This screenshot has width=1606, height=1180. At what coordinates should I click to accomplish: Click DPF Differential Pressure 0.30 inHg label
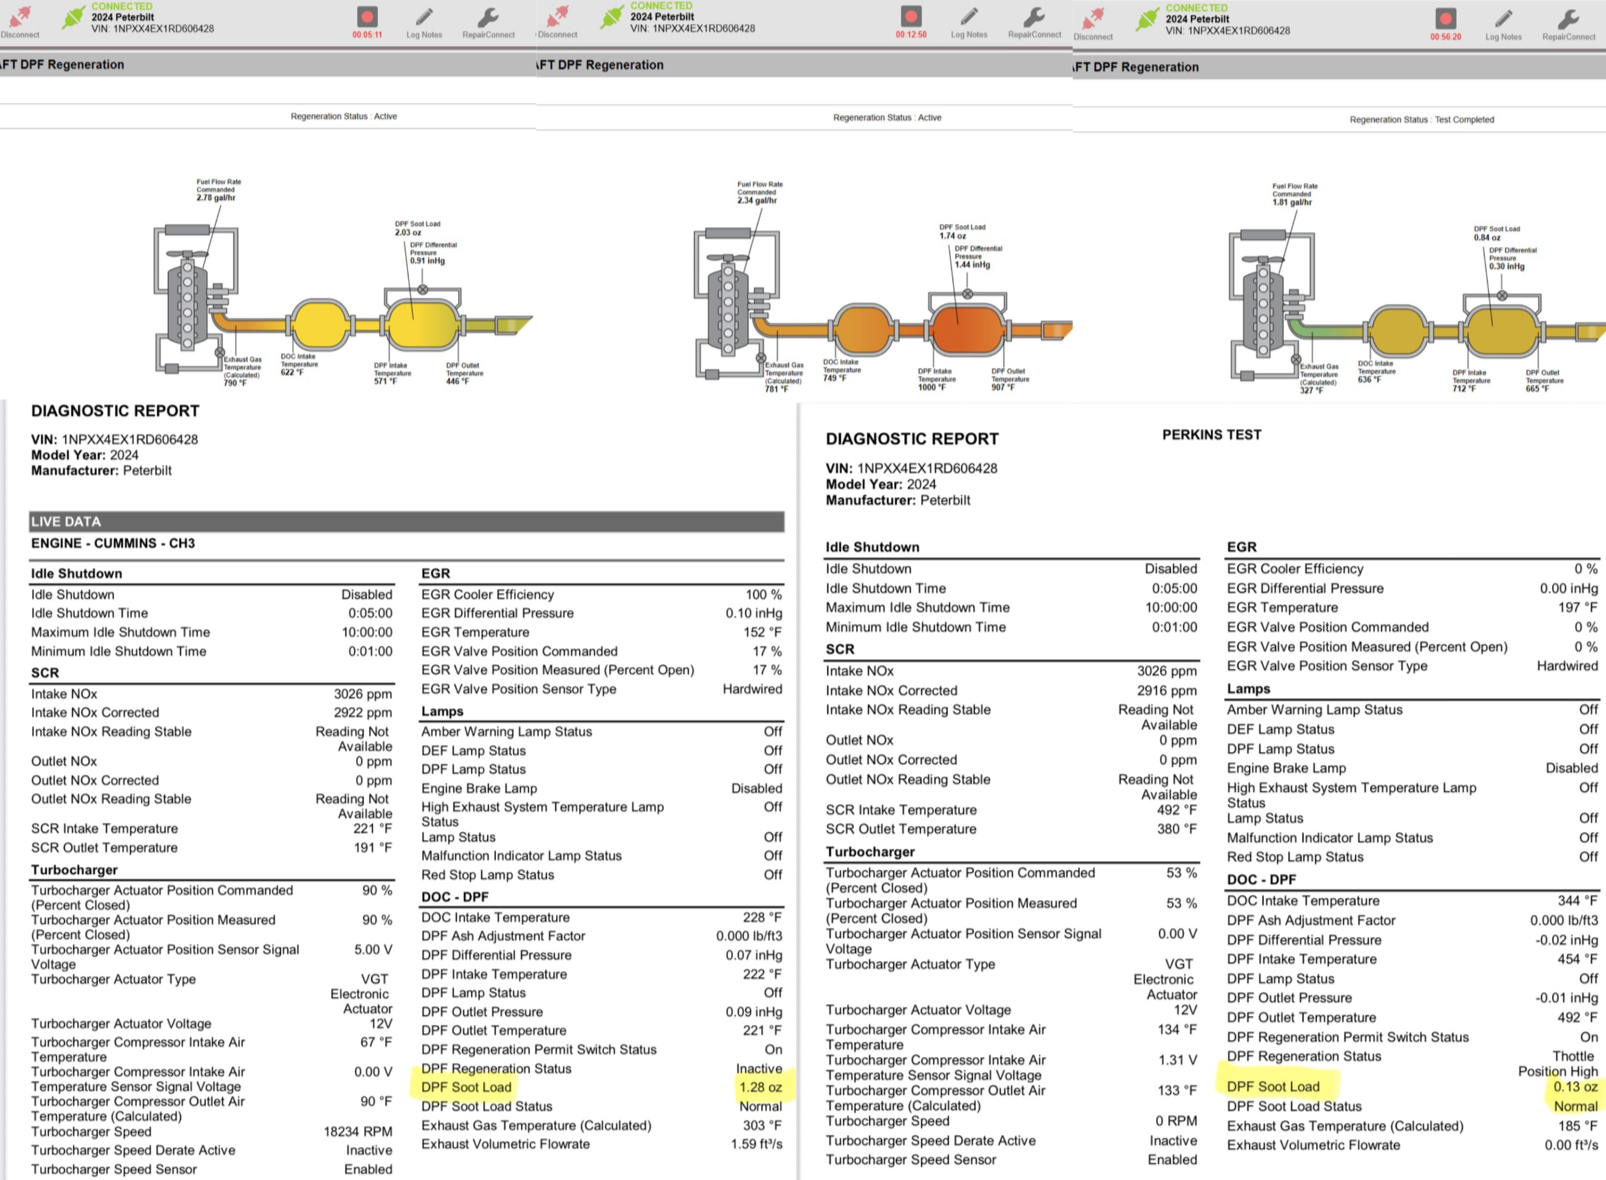point(1512,259)
